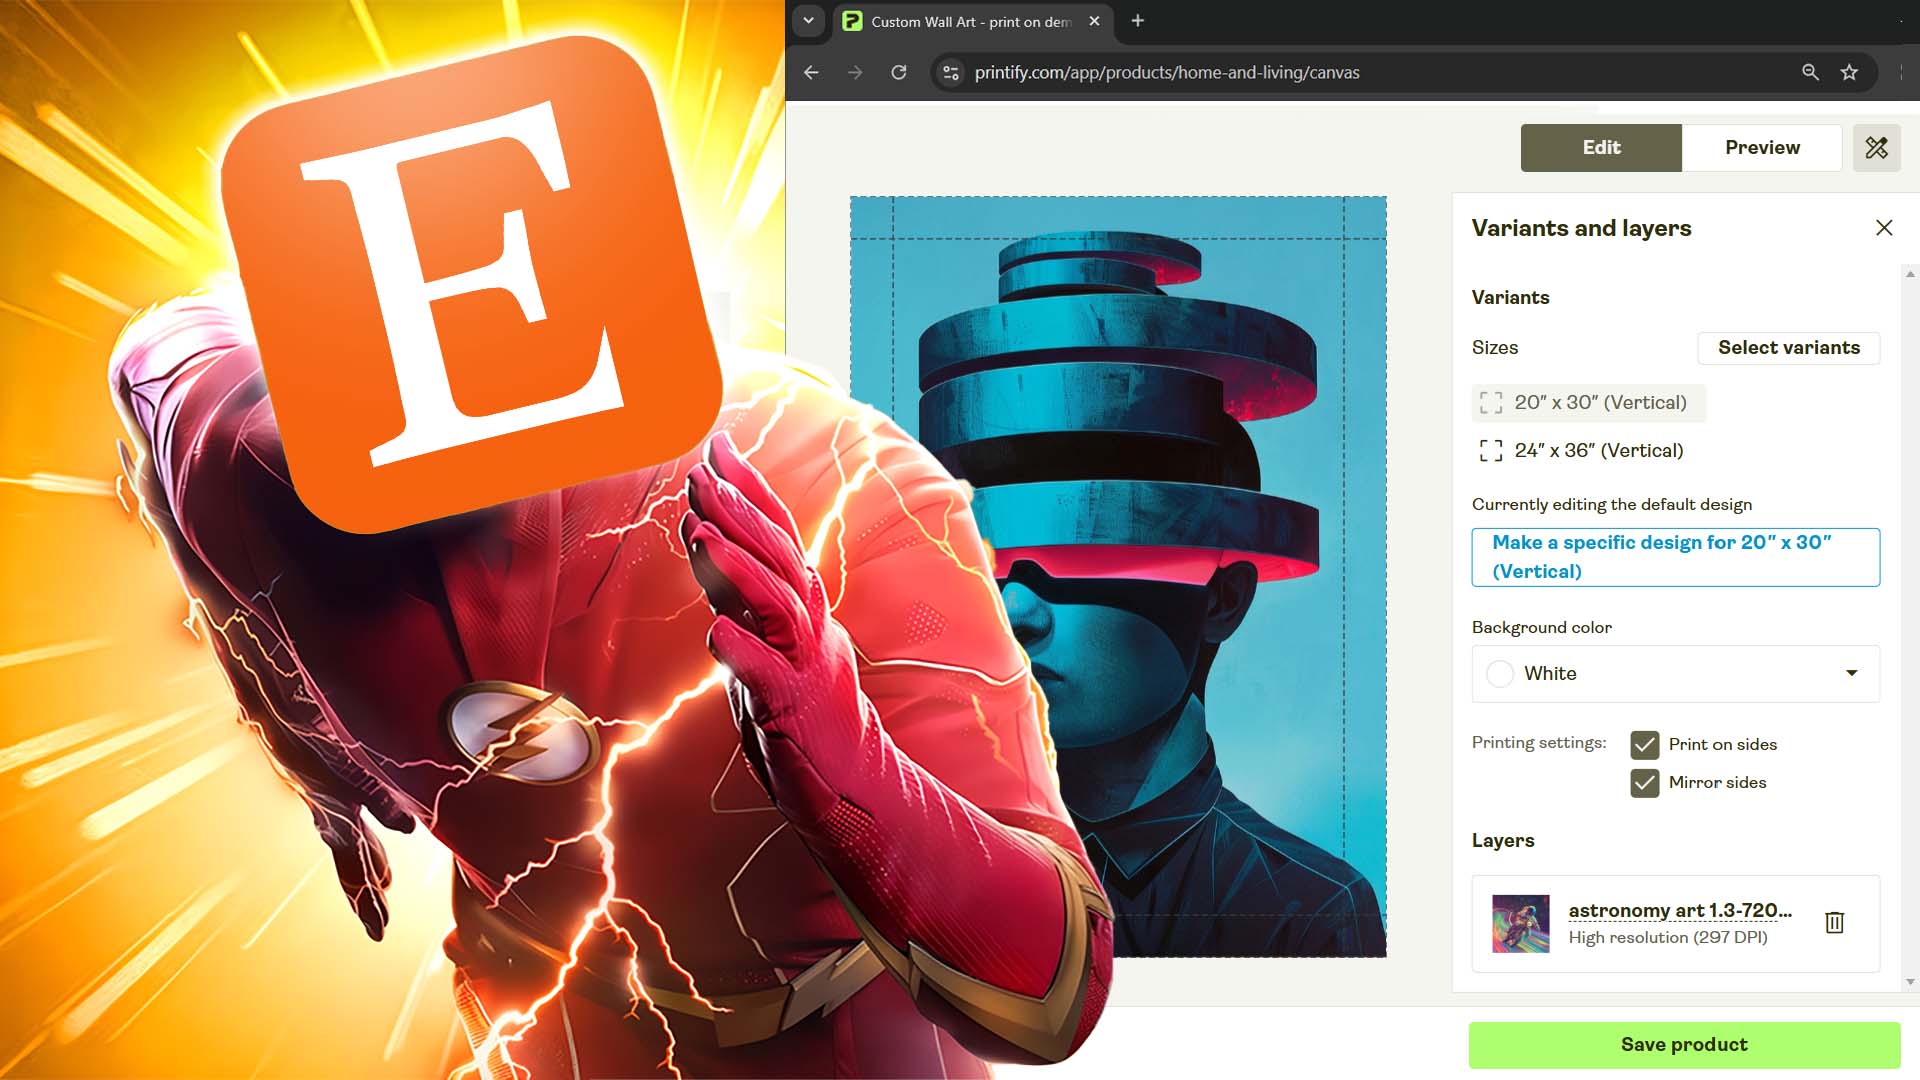Open the Background color White dropdown
The image size is (1920, 1080).
(x=1675, y=674)
